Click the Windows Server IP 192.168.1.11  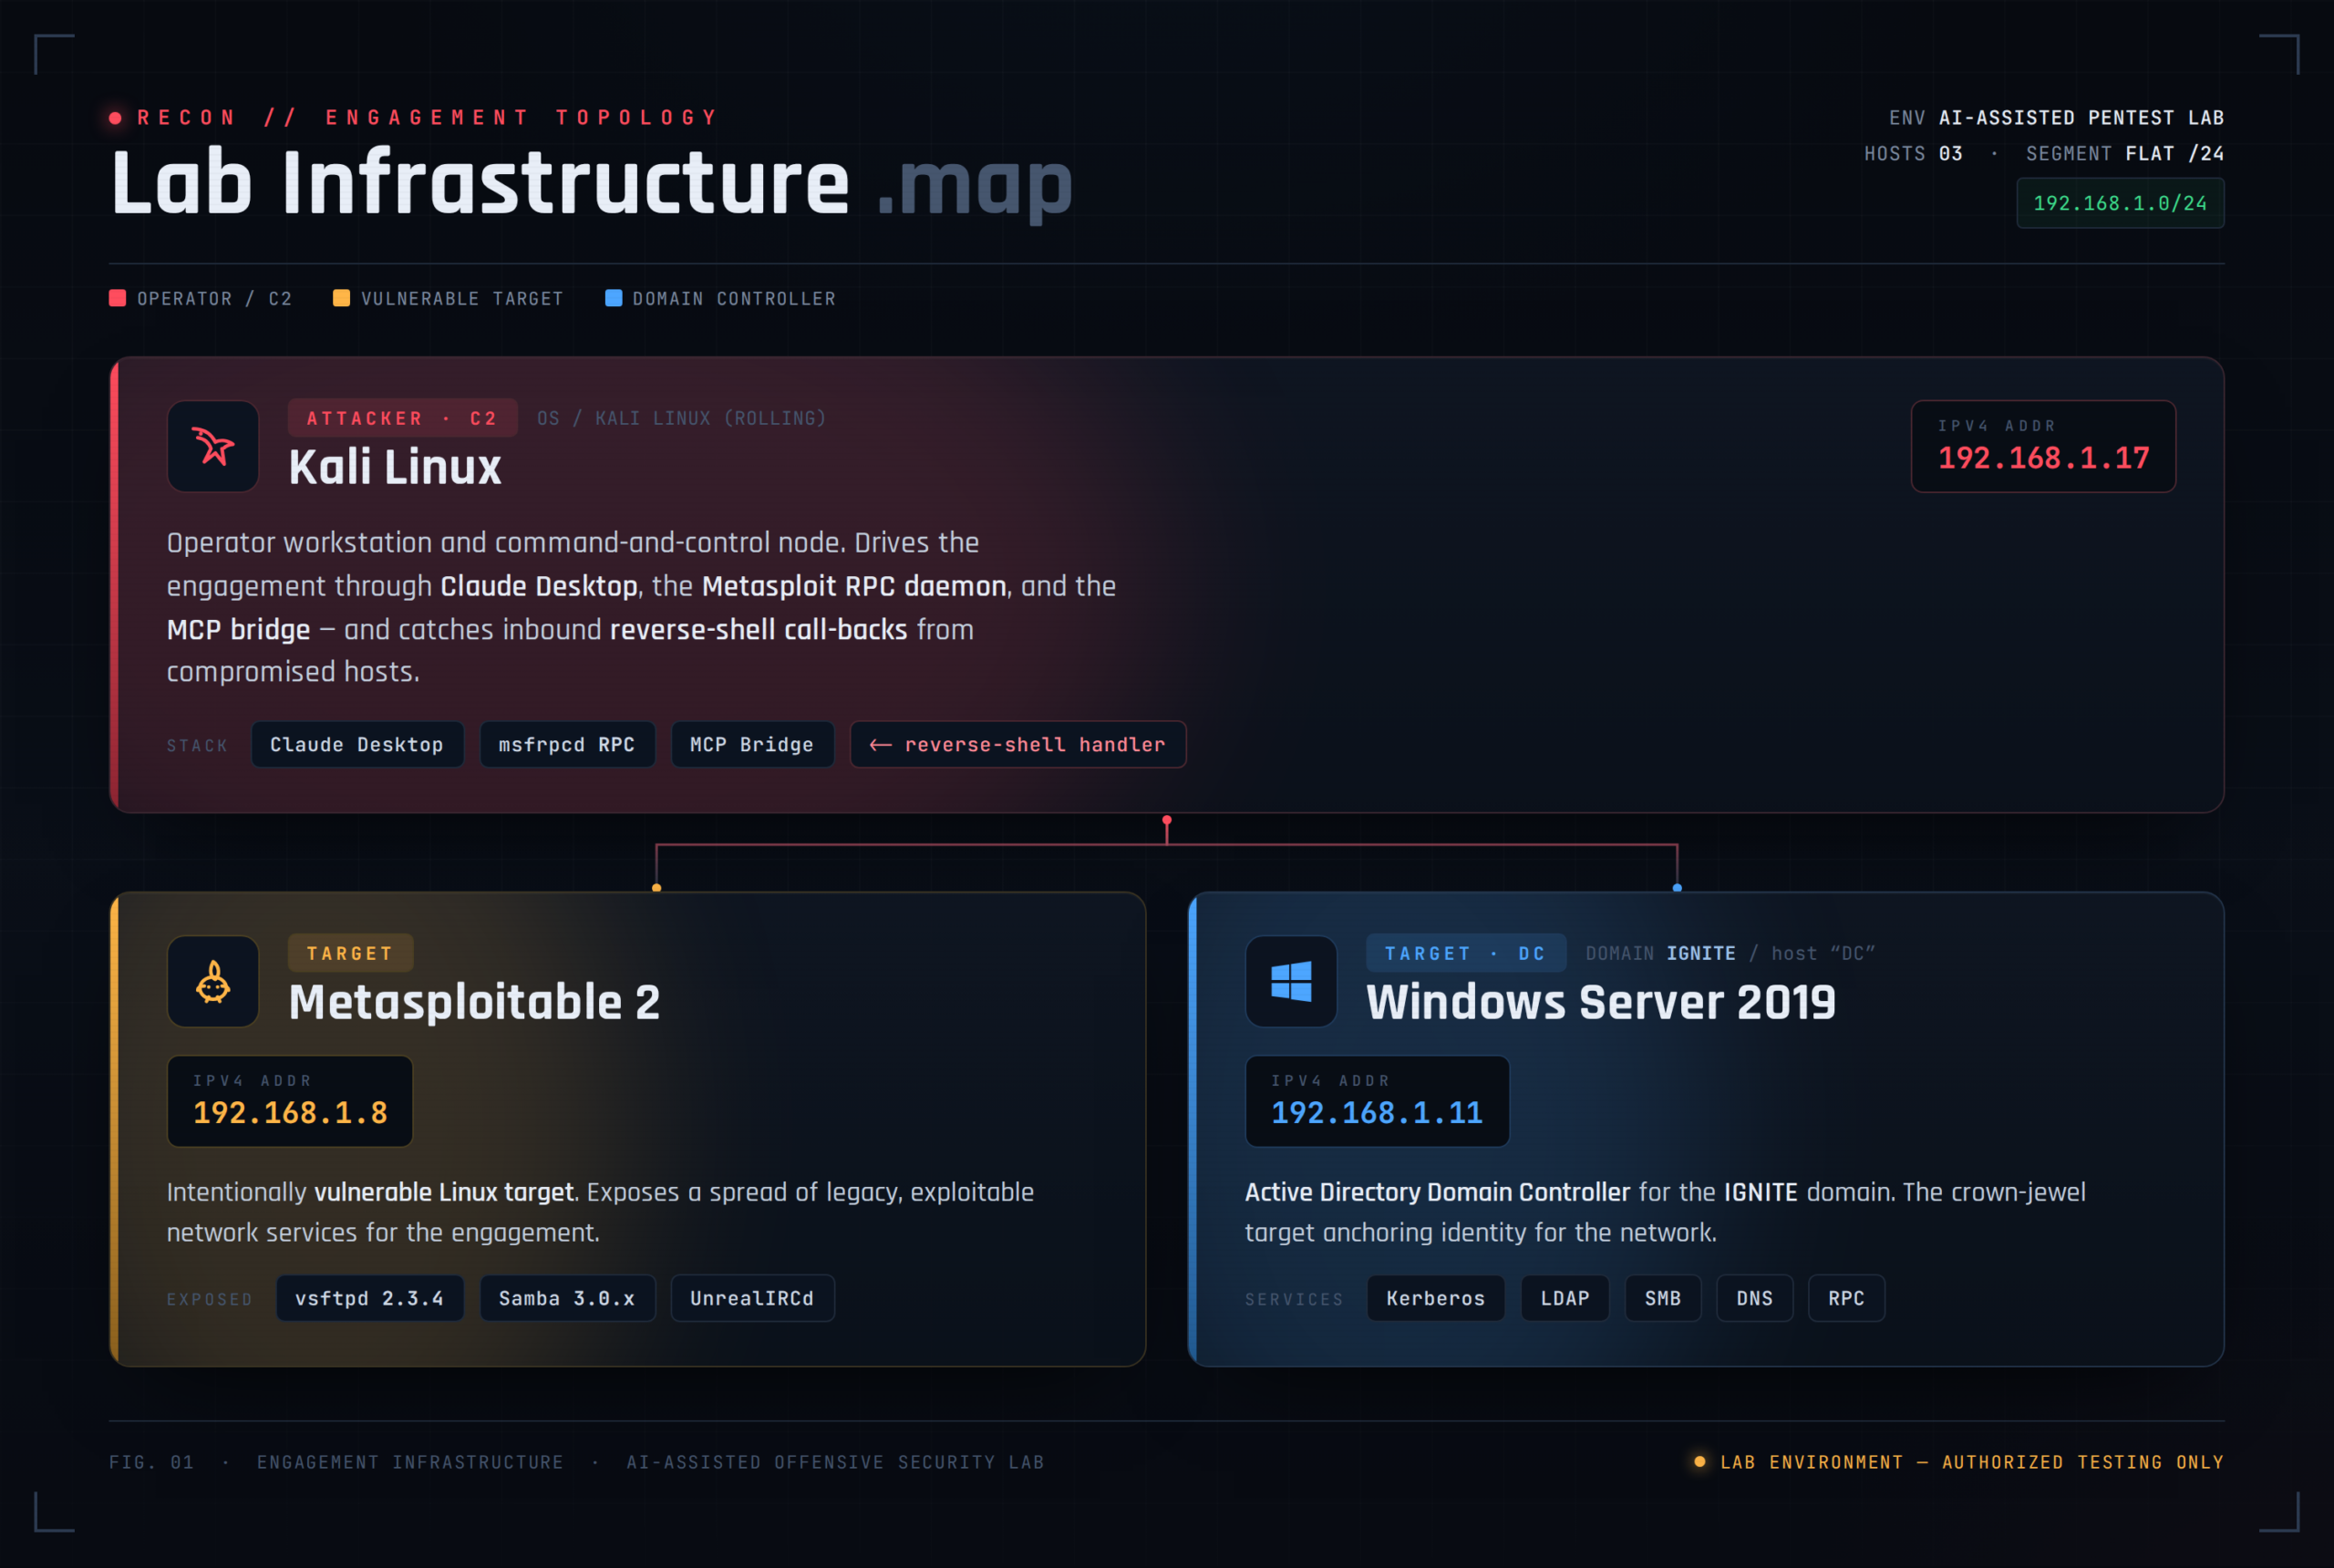[1377, 1113]
